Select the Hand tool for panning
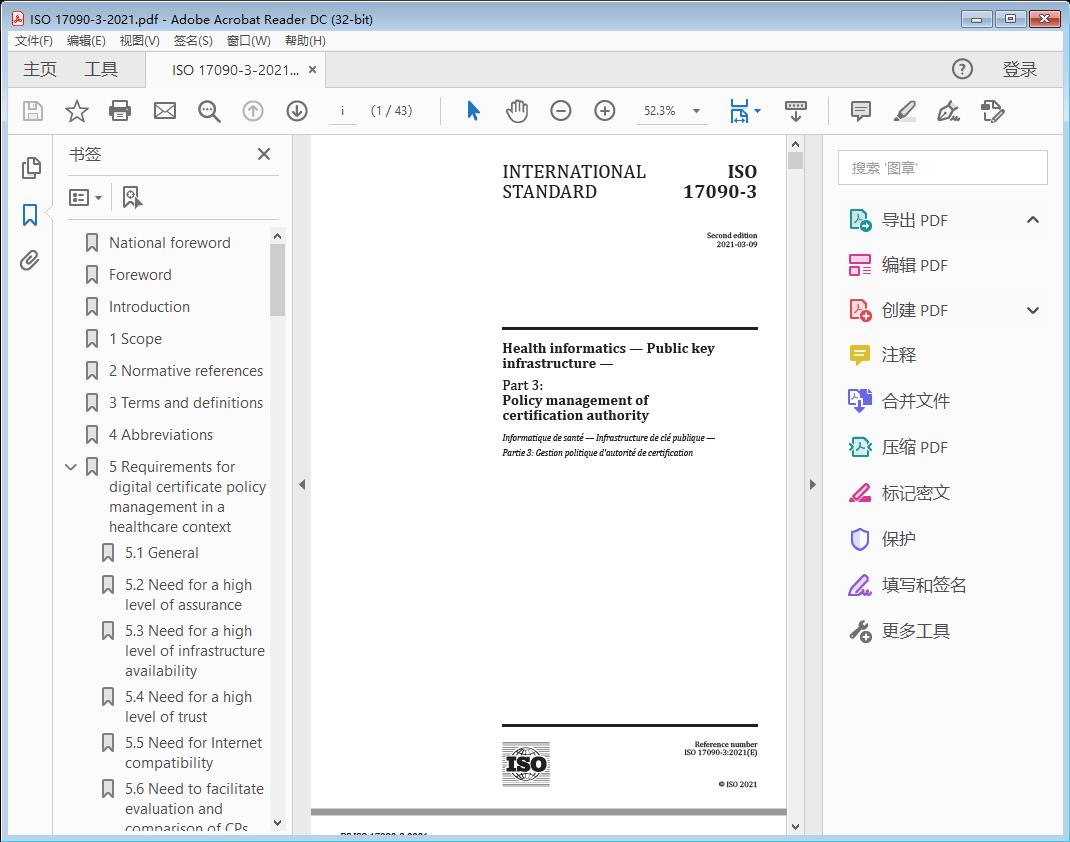 [x=517, y=111]
